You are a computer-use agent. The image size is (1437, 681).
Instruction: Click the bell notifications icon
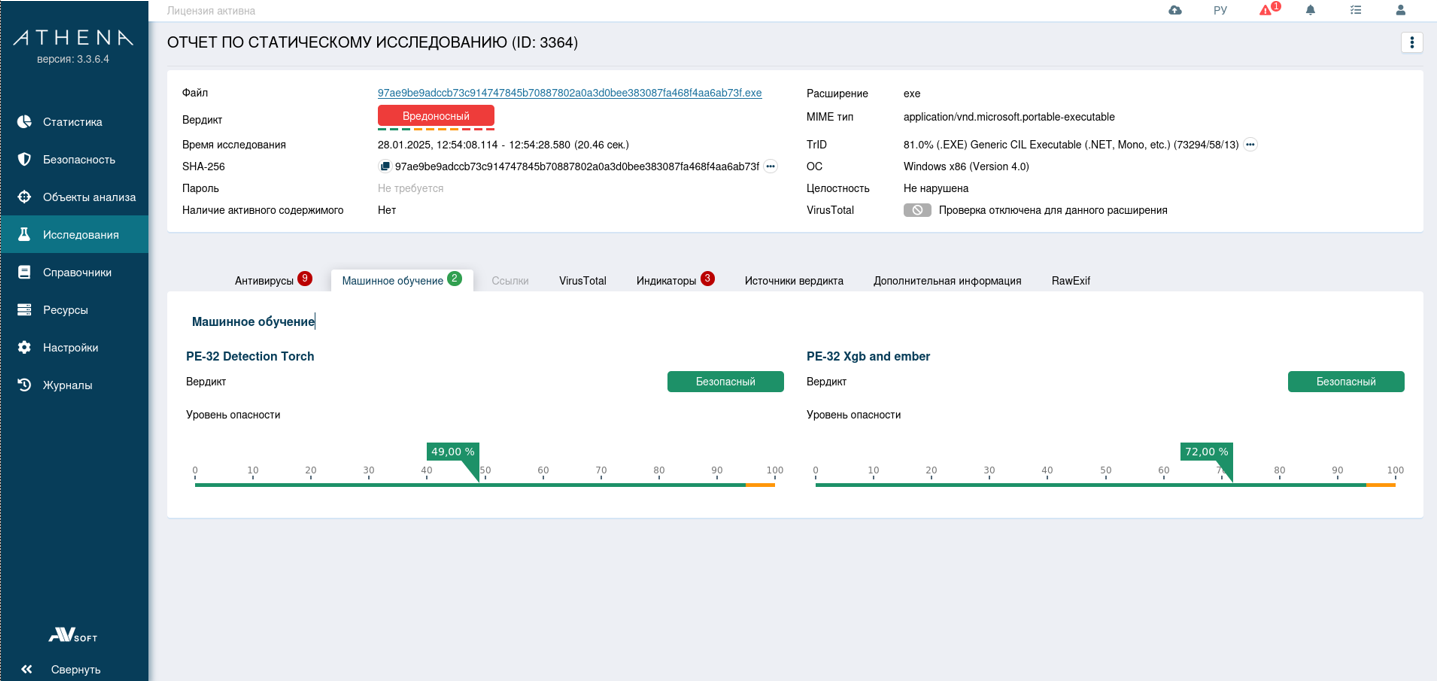1310,10
